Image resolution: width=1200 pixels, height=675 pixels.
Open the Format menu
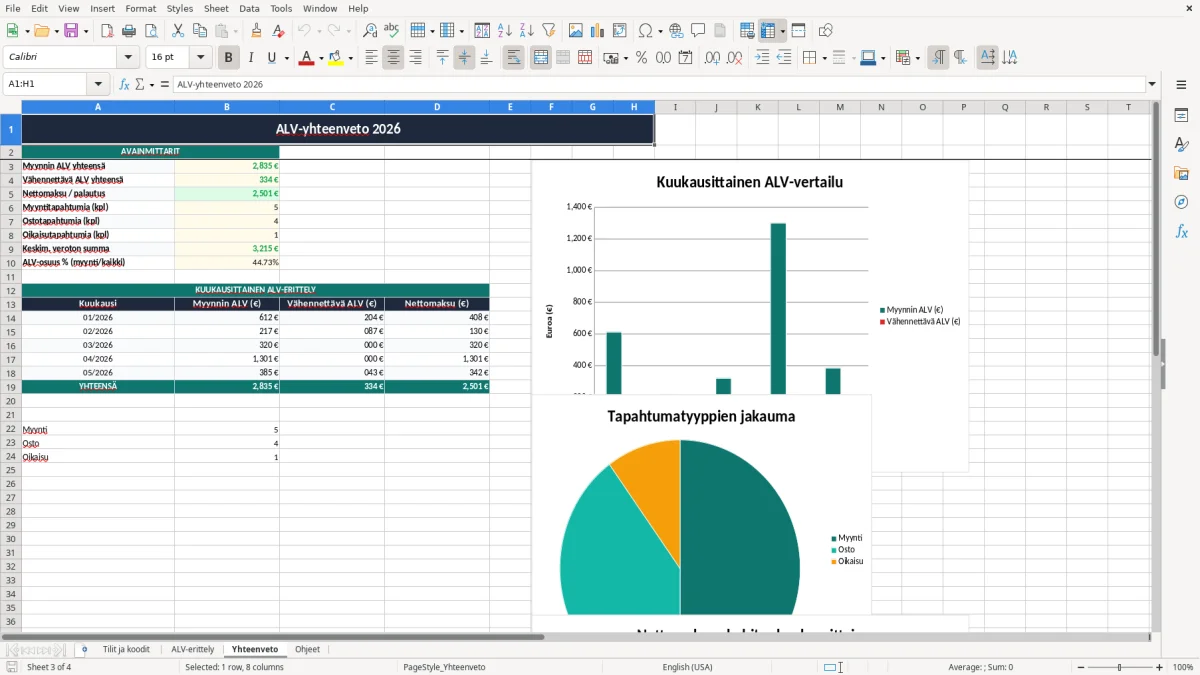click(140, 8)
